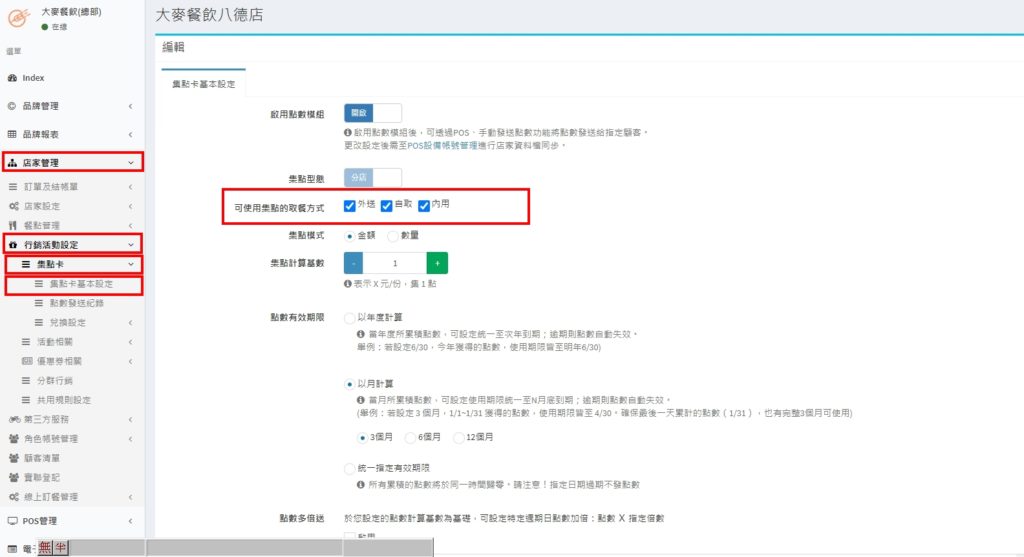Image resolution: width=1024 pixels, height=557 pixels.
Task: Click the gears icon for 線上訂餐管理
Action: tap(14, 497)
